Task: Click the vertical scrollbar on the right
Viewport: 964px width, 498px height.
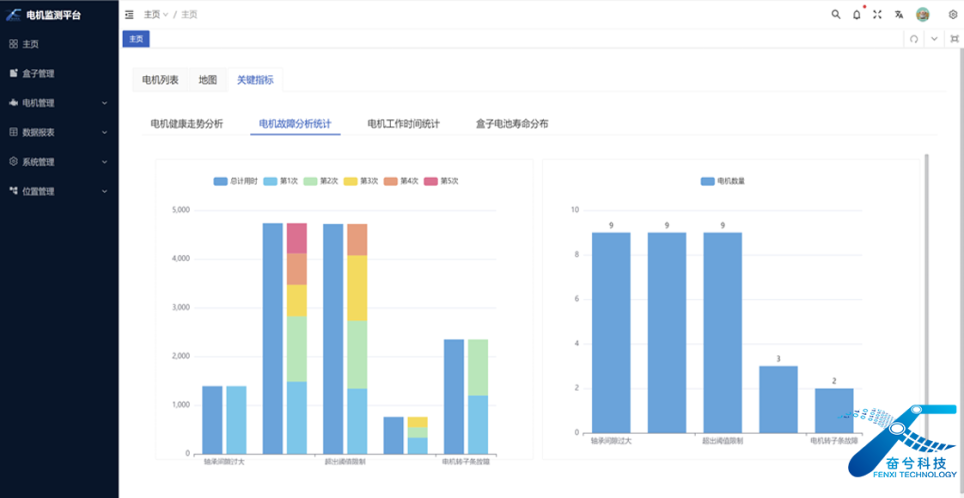Action: point(926,300)
